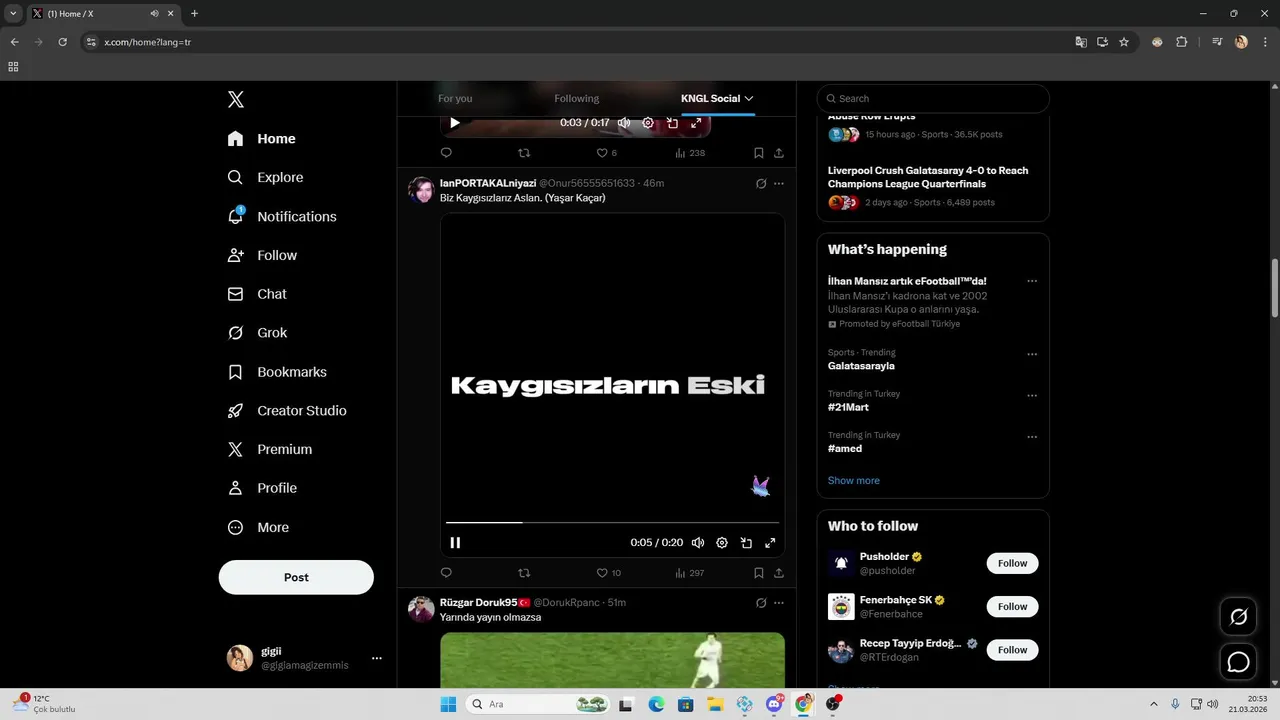Reload the page in Chrome toolbar
1280x720 pixels.
(62, 42)
